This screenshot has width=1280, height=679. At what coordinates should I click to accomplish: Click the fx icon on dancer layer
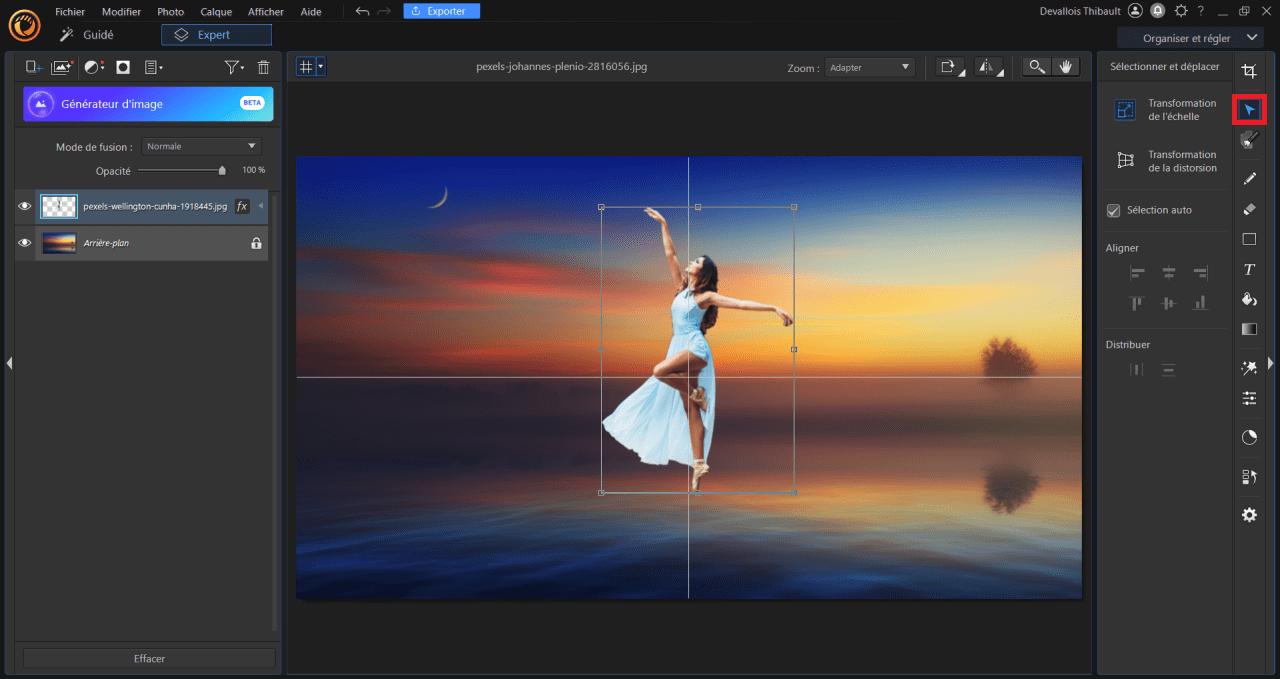click(x=242, y=207)
